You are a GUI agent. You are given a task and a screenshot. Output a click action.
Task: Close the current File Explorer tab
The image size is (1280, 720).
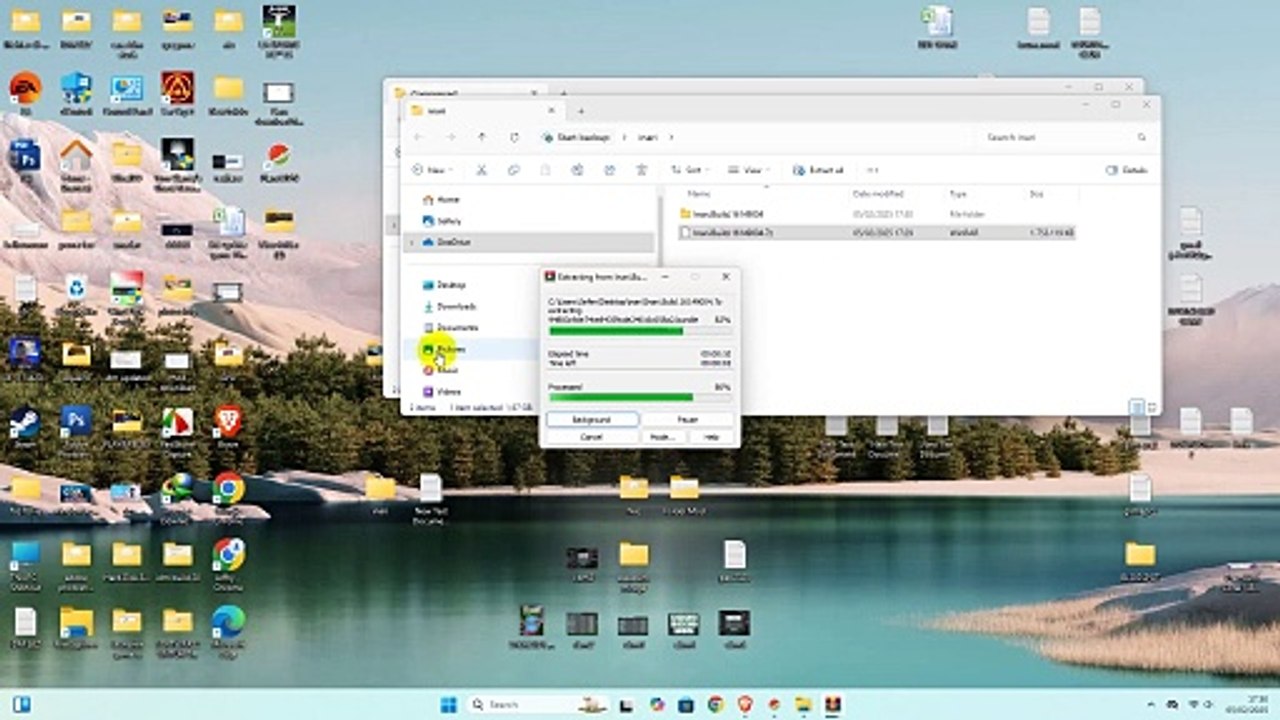pos(550,111)
